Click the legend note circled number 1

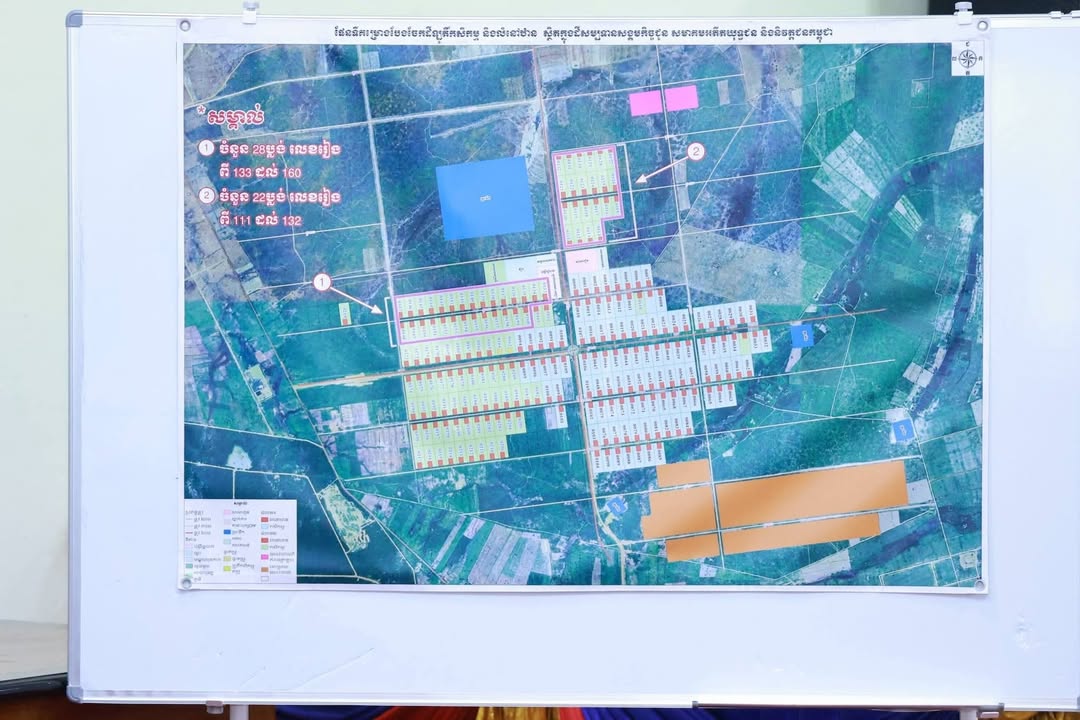click(206, 149)
